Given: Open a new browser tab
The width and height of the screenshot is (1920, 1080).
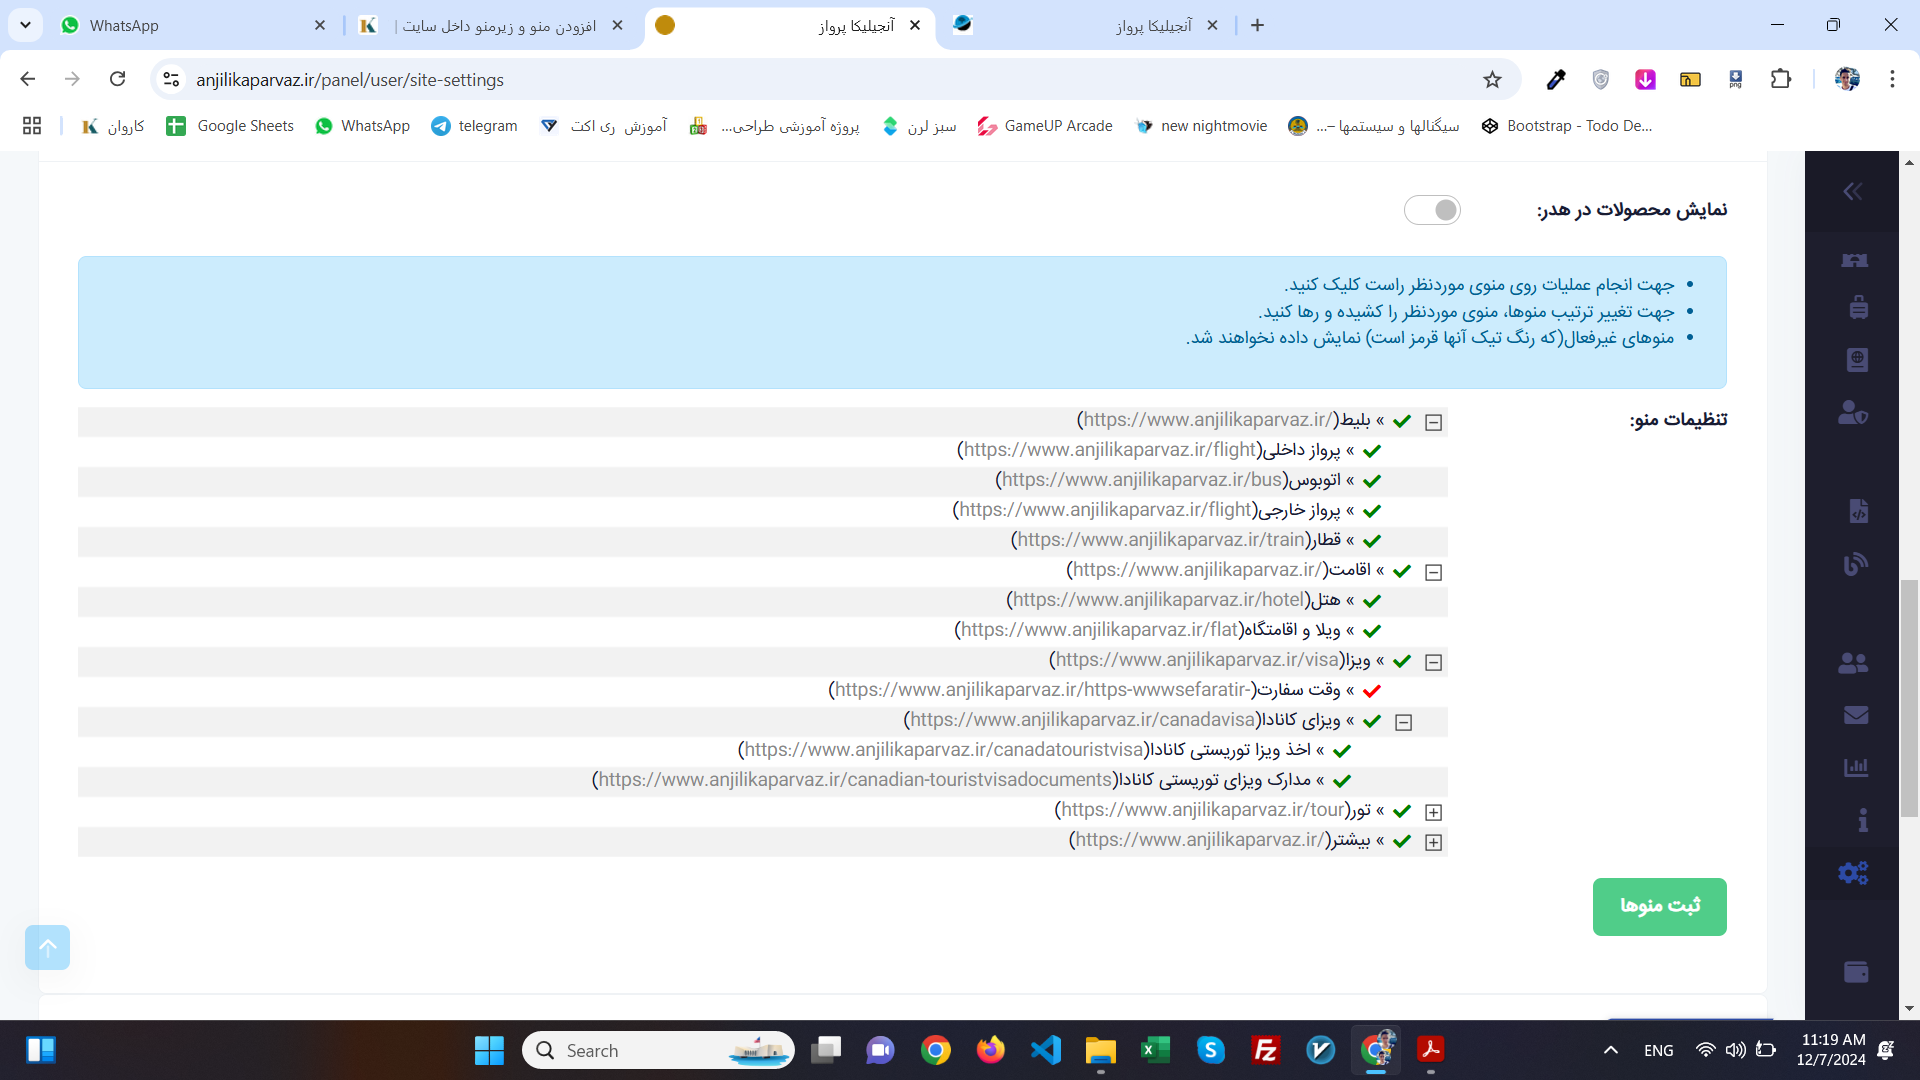Looking at the screenshot, I should coord(1257,26).
